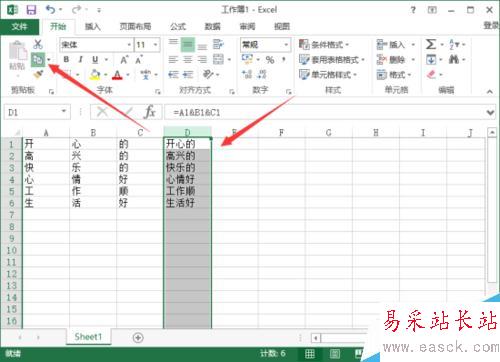Decrease indent icon

pos(173,74)
